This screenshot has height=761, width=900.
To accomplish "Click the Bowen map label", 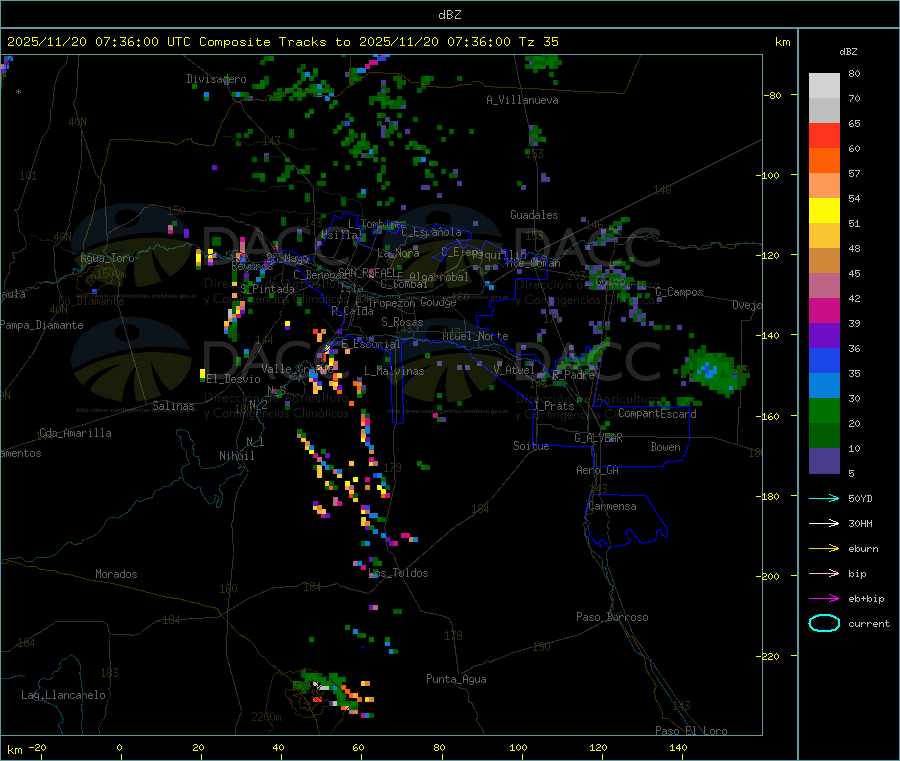I will click(665, 447).
